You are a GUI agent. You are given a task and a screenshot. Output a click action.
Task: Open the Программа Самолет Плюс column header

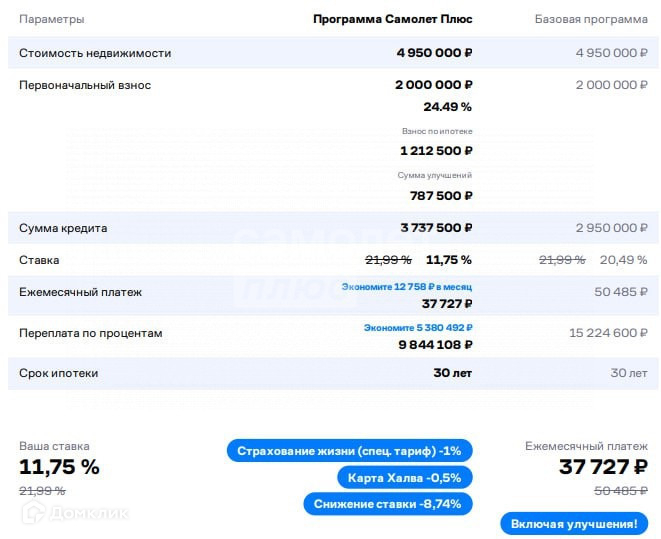coord(392,19)
